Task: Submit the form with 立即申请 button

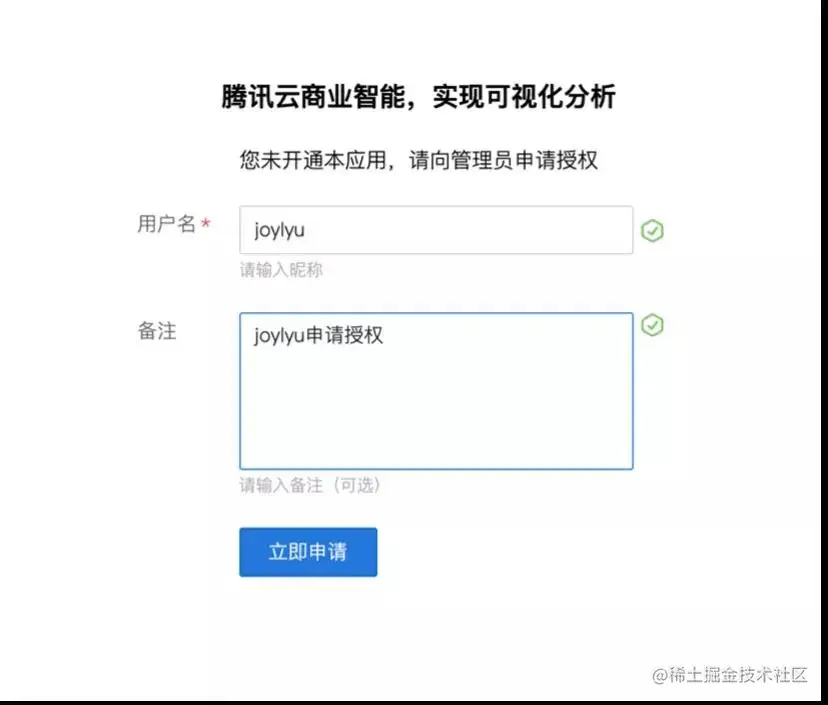Action: (308, 552)
